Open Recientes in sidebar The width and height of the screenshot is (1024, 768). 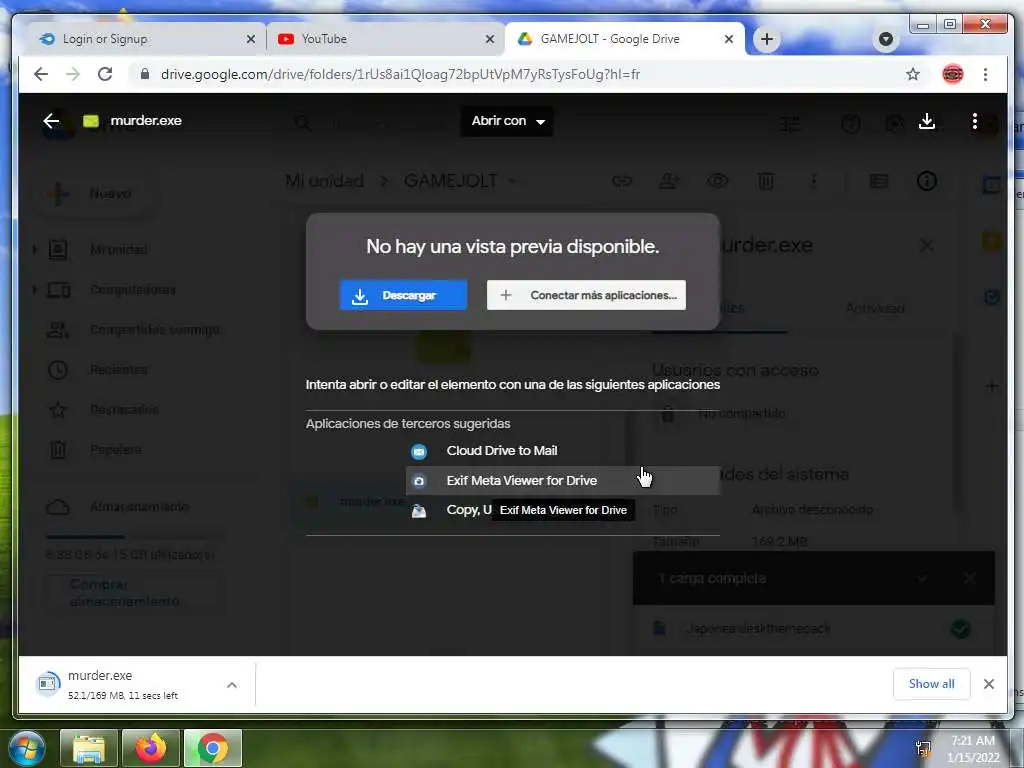(x=118, y=370)
